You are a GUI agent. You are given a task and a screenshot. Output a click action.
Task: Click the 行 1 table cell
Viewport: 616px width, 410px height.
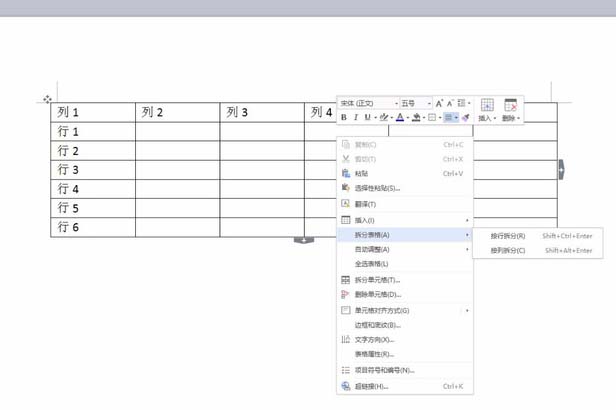click(x=93, y=132)
